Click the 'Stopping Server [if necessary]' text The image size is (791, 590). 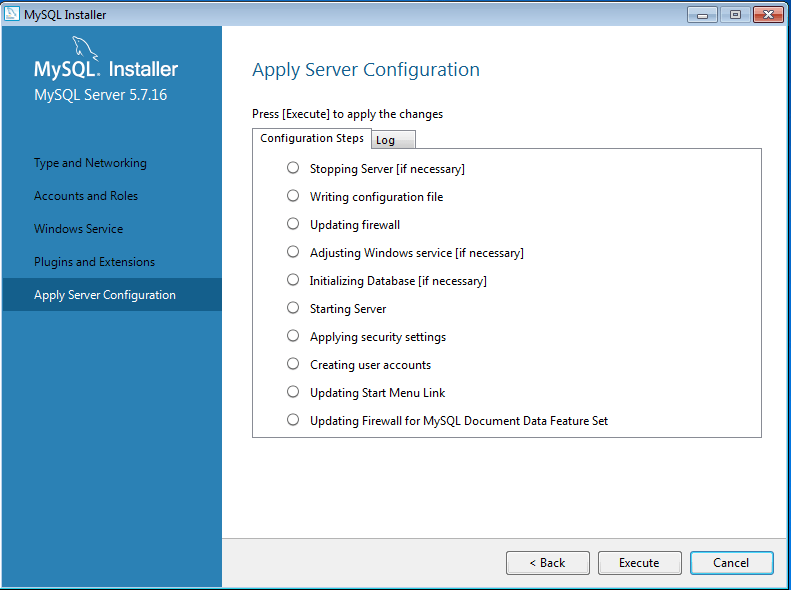[x=387, y=169]
